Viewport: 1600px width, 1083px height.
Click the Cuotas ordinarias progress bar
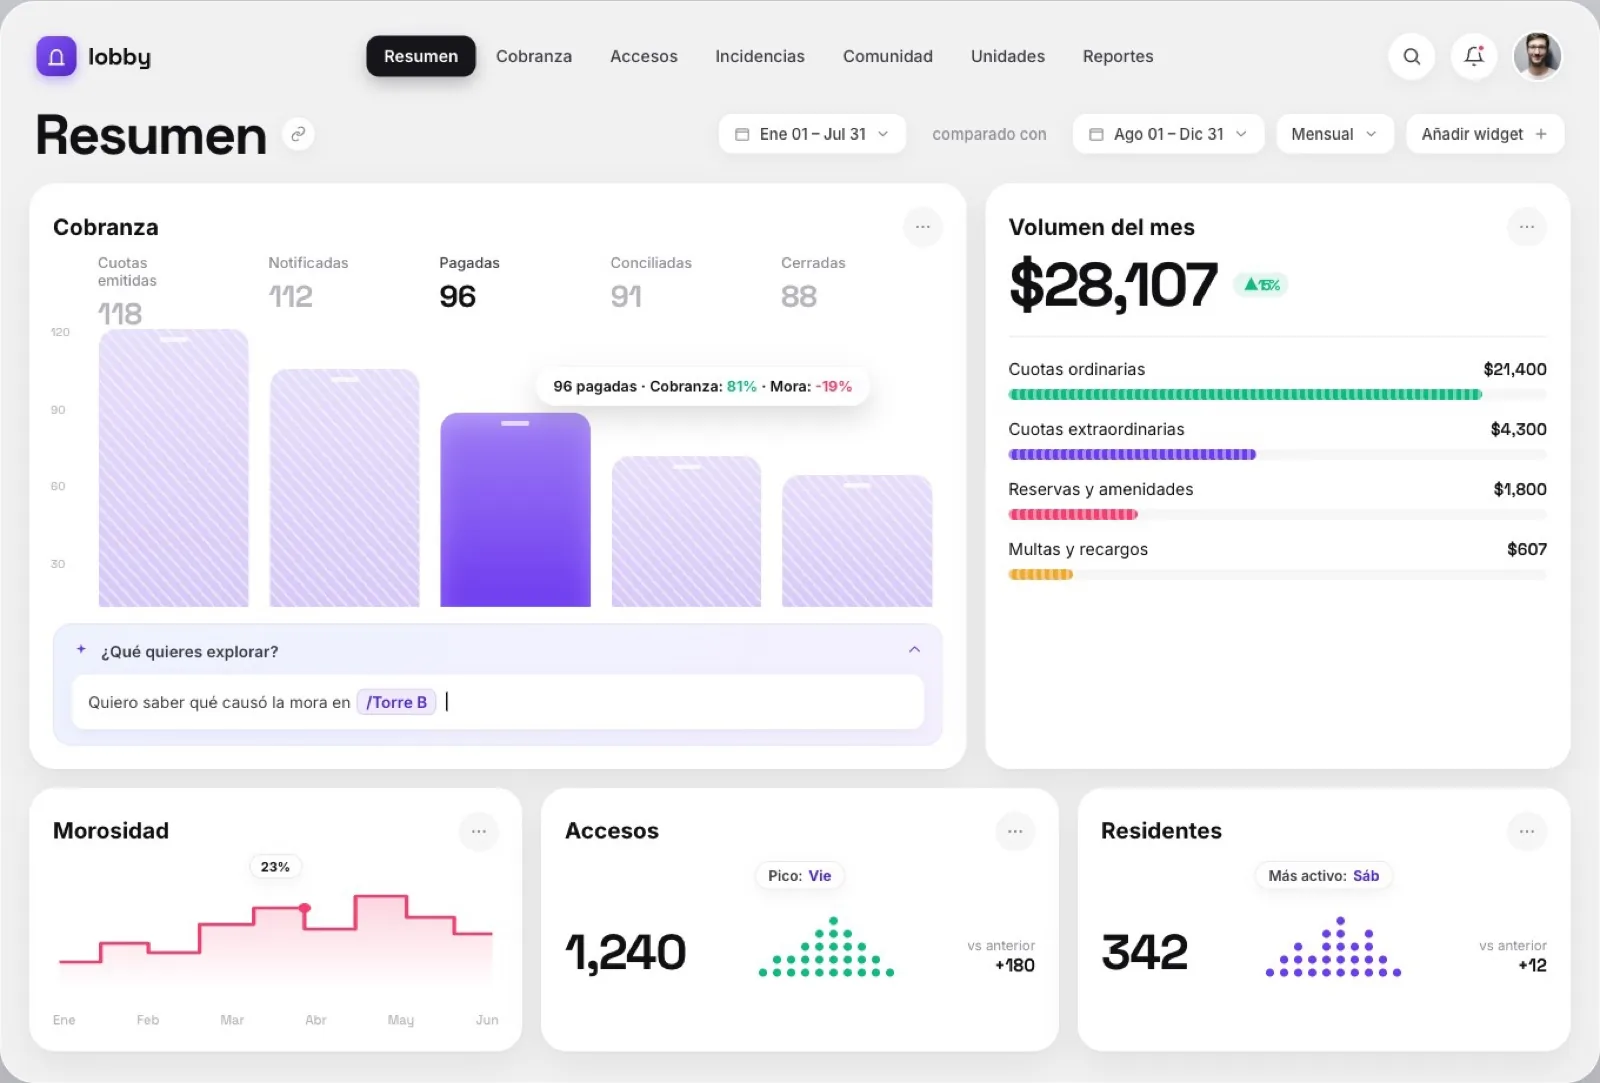(x=1277, y=394)
